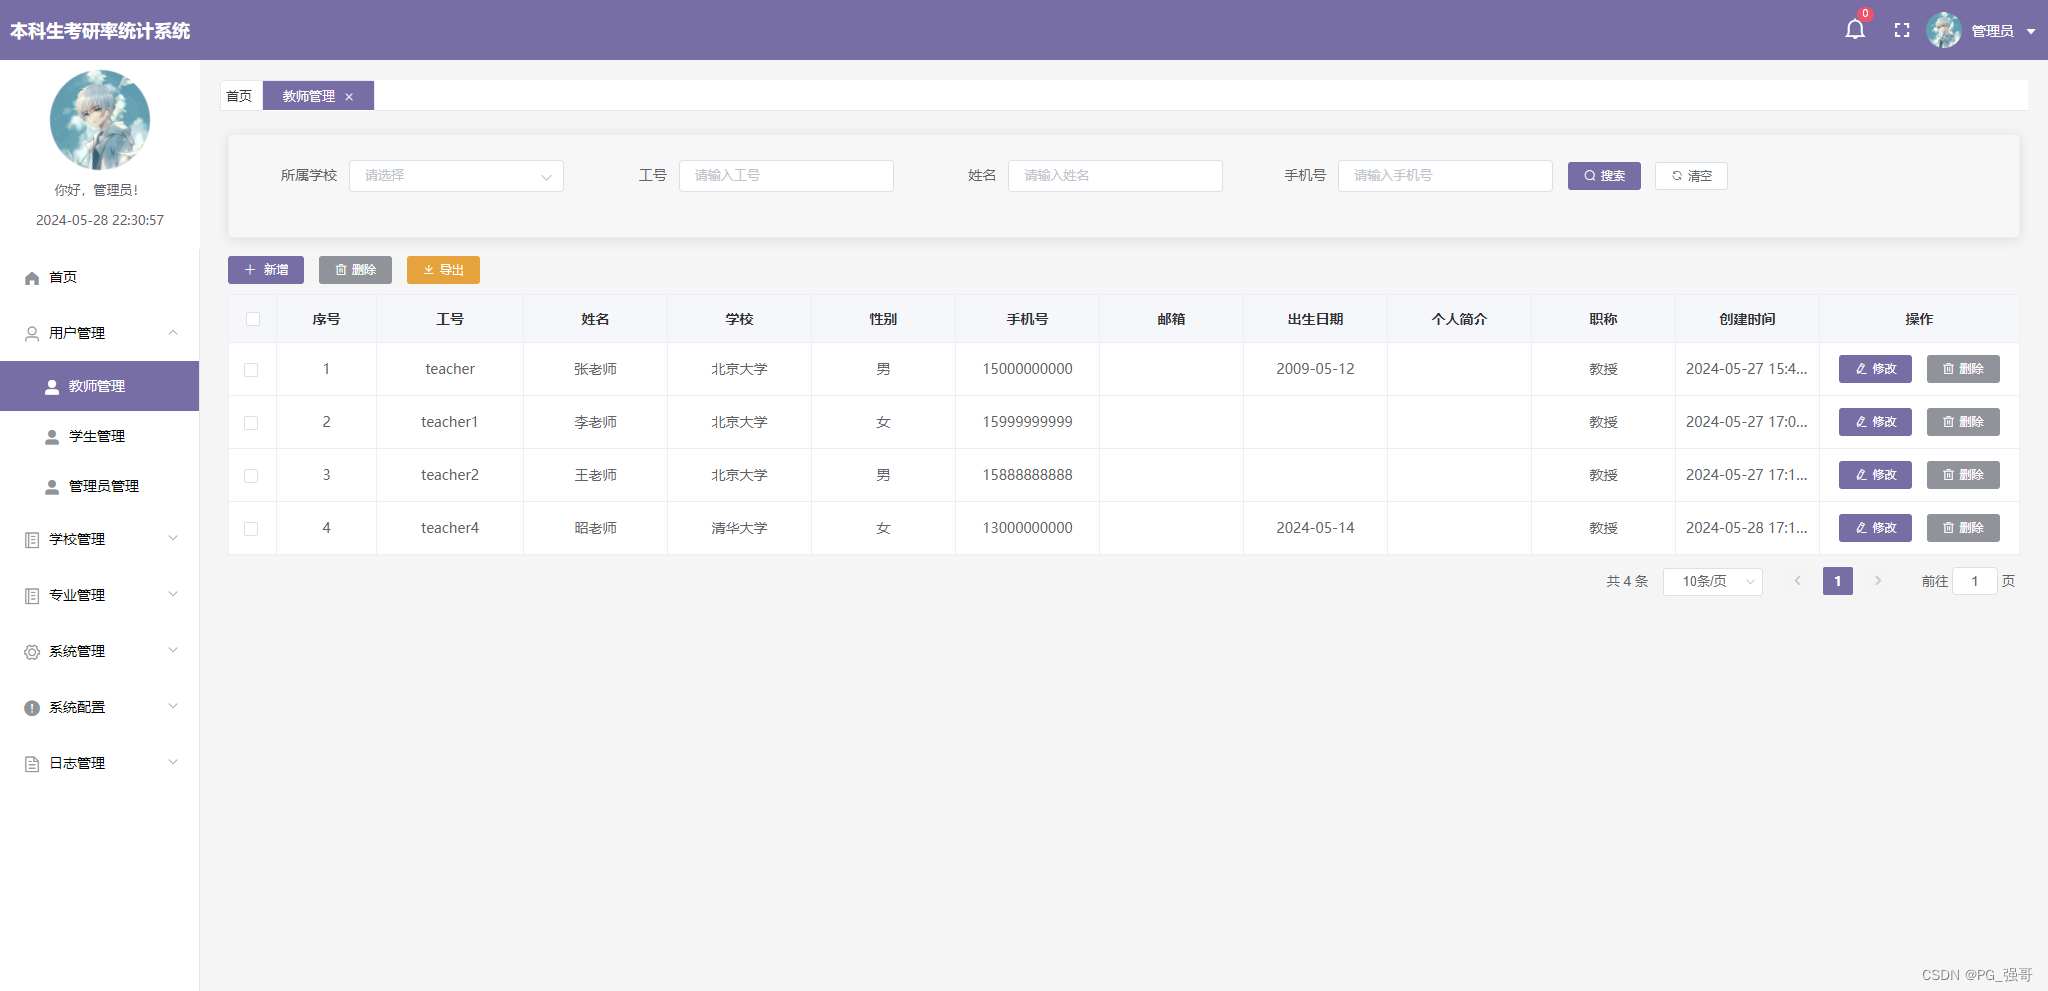Click the previous page arrow
The height and width of the screenshot is (991, 2048).
1797,581
